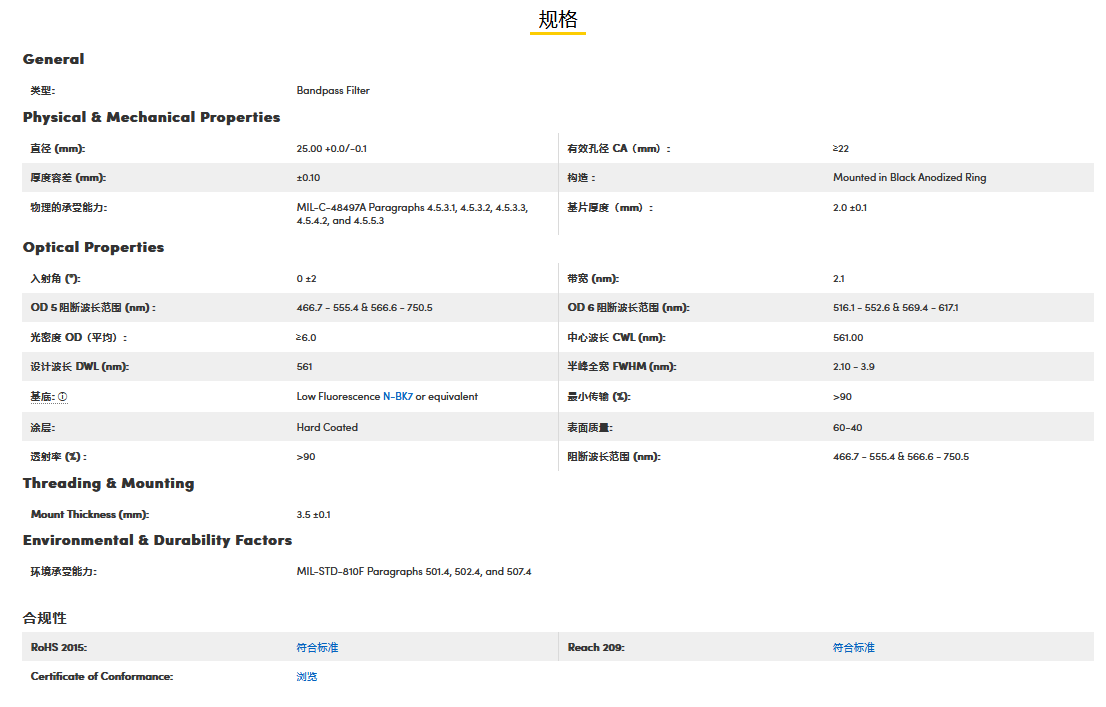
Task: Click the Mount Thickness (mm) label
Action: click(x=89, y=515)
